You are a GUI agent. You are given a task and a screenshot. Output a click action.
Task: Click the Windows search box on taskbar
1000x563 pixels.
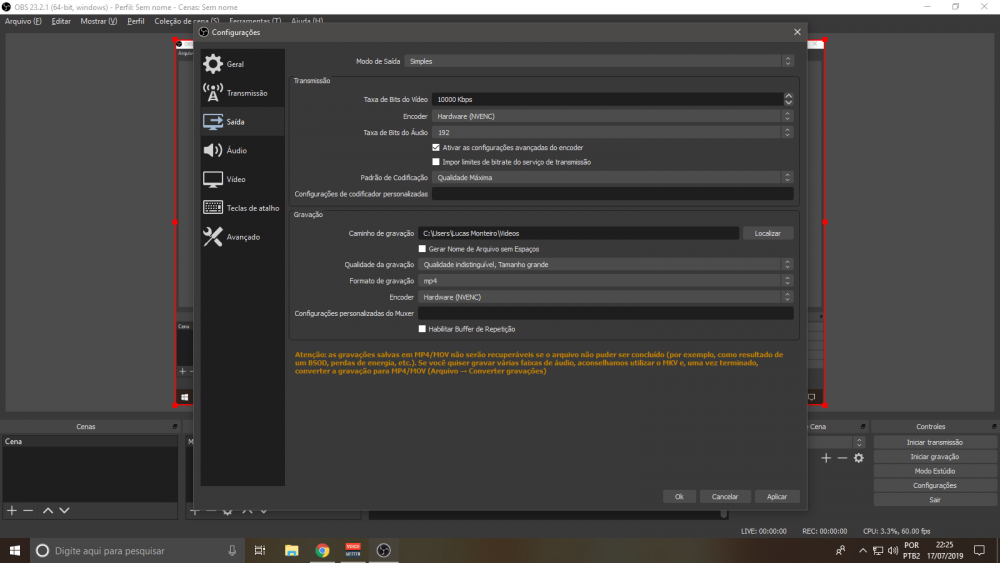coord(137,550)
